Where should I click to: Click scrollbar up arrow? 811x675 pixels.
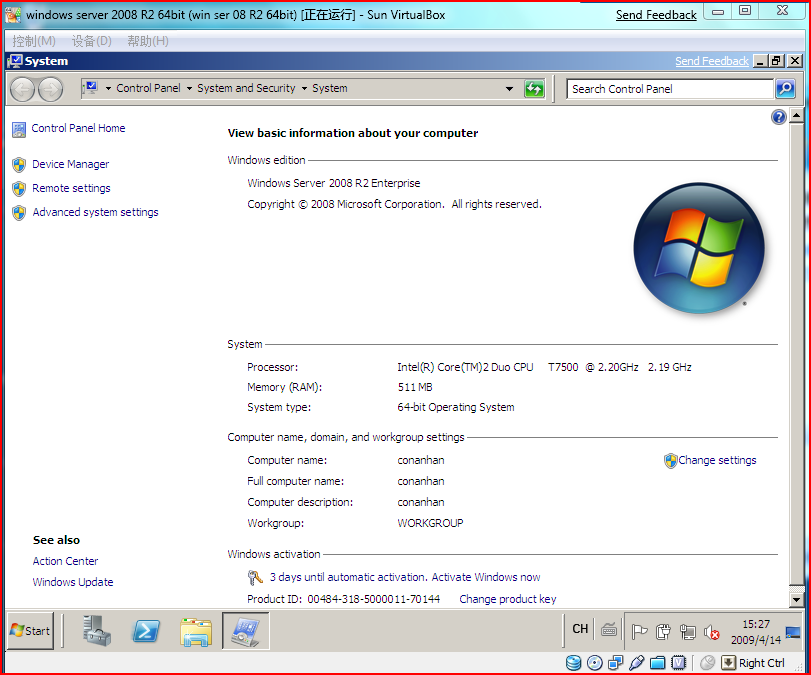click(x=797, y=116)
